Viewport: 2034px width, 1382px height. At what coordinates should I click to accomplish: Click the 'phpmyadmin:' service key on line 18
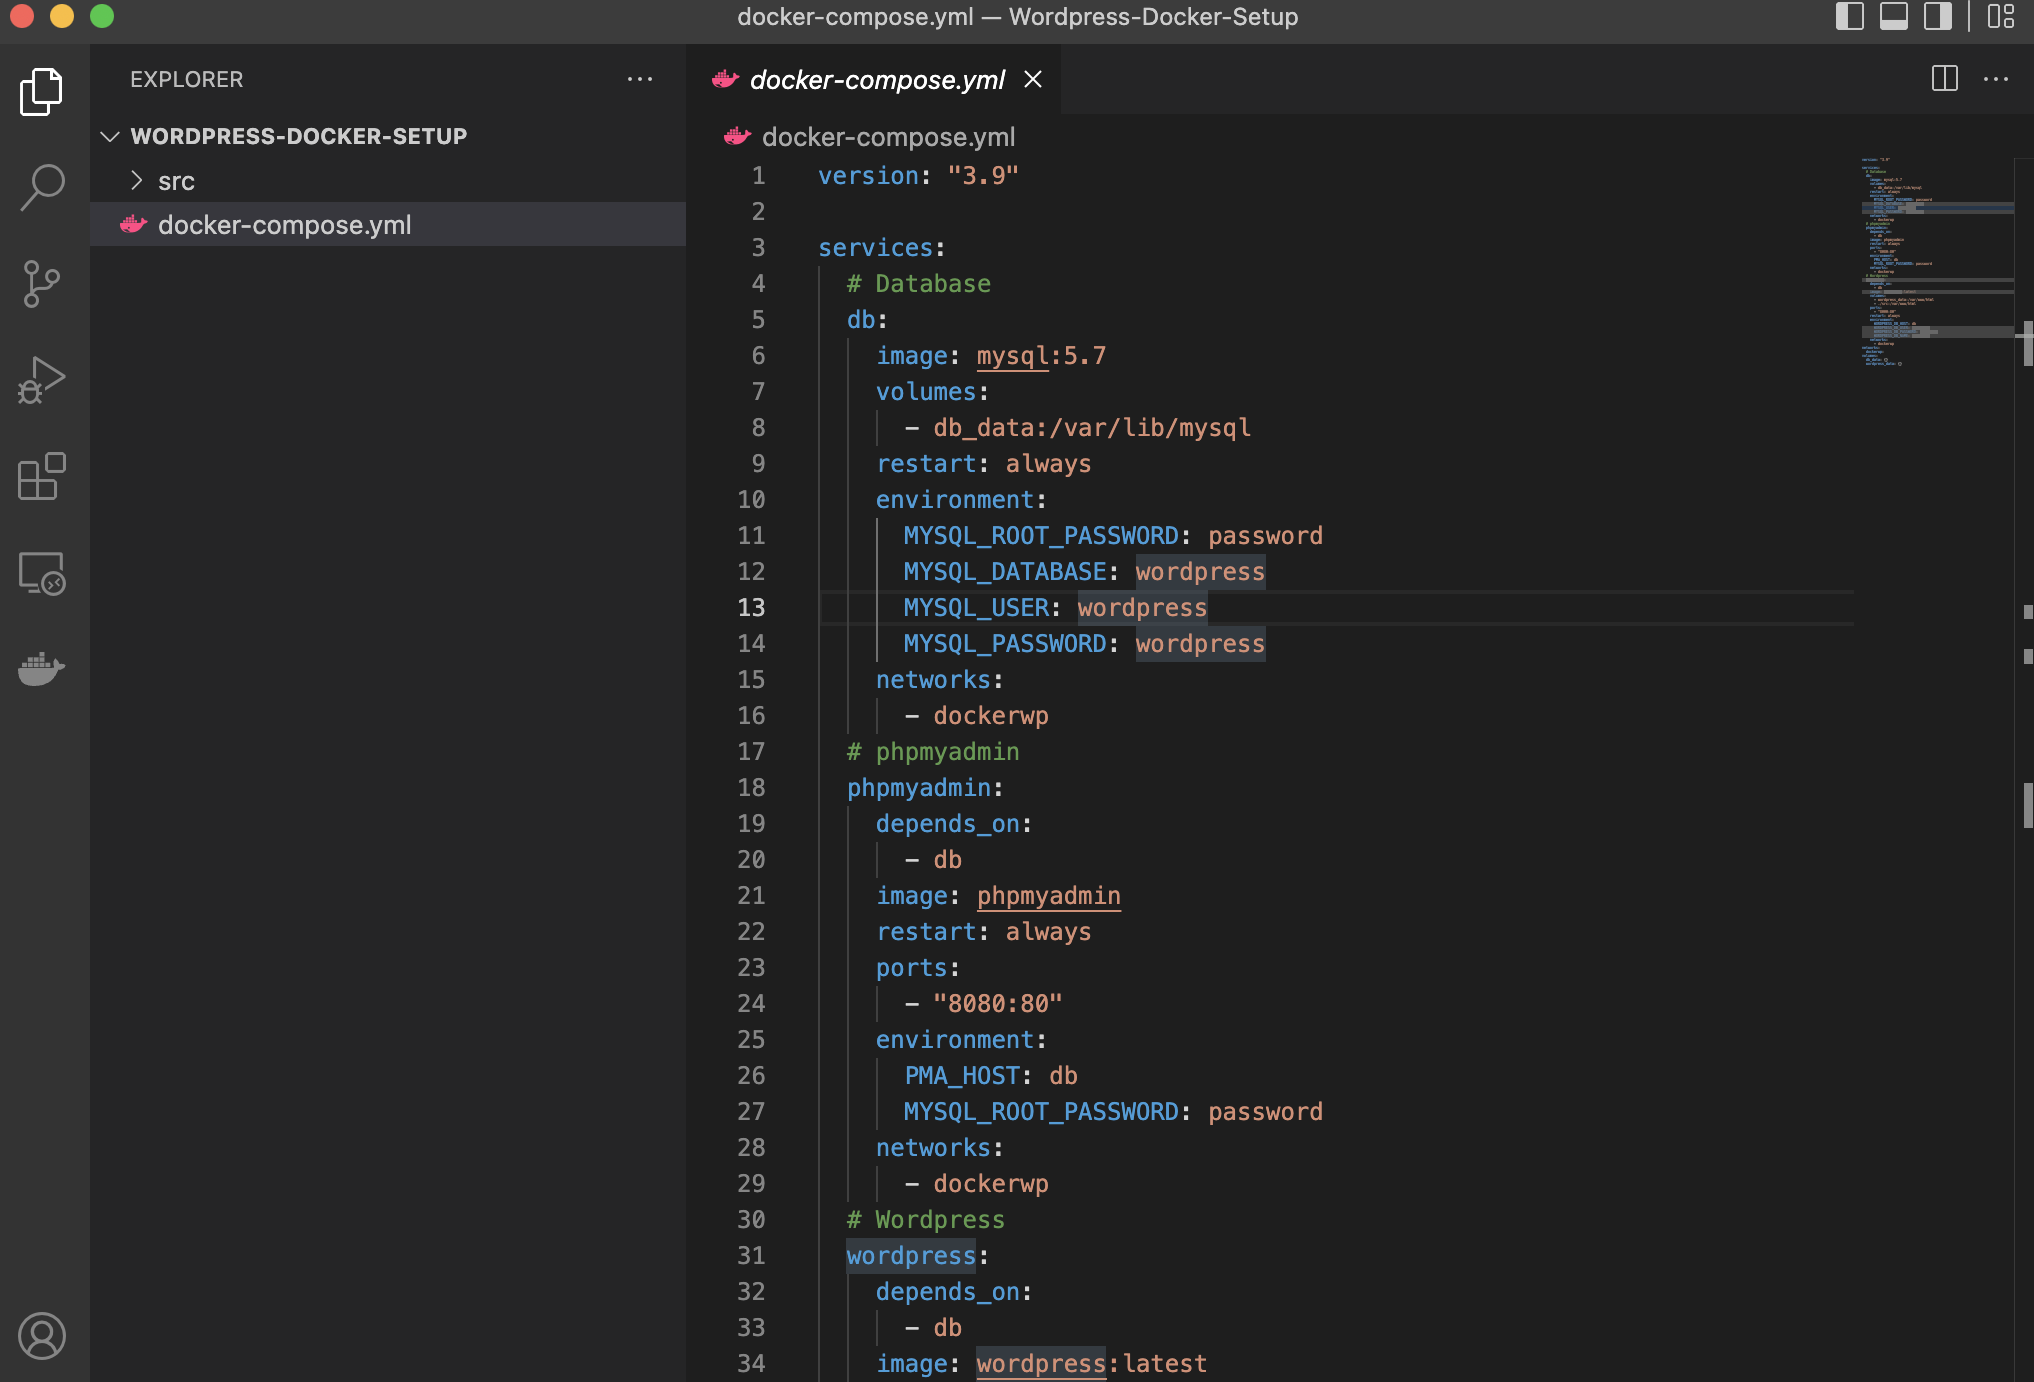point(925,788)
